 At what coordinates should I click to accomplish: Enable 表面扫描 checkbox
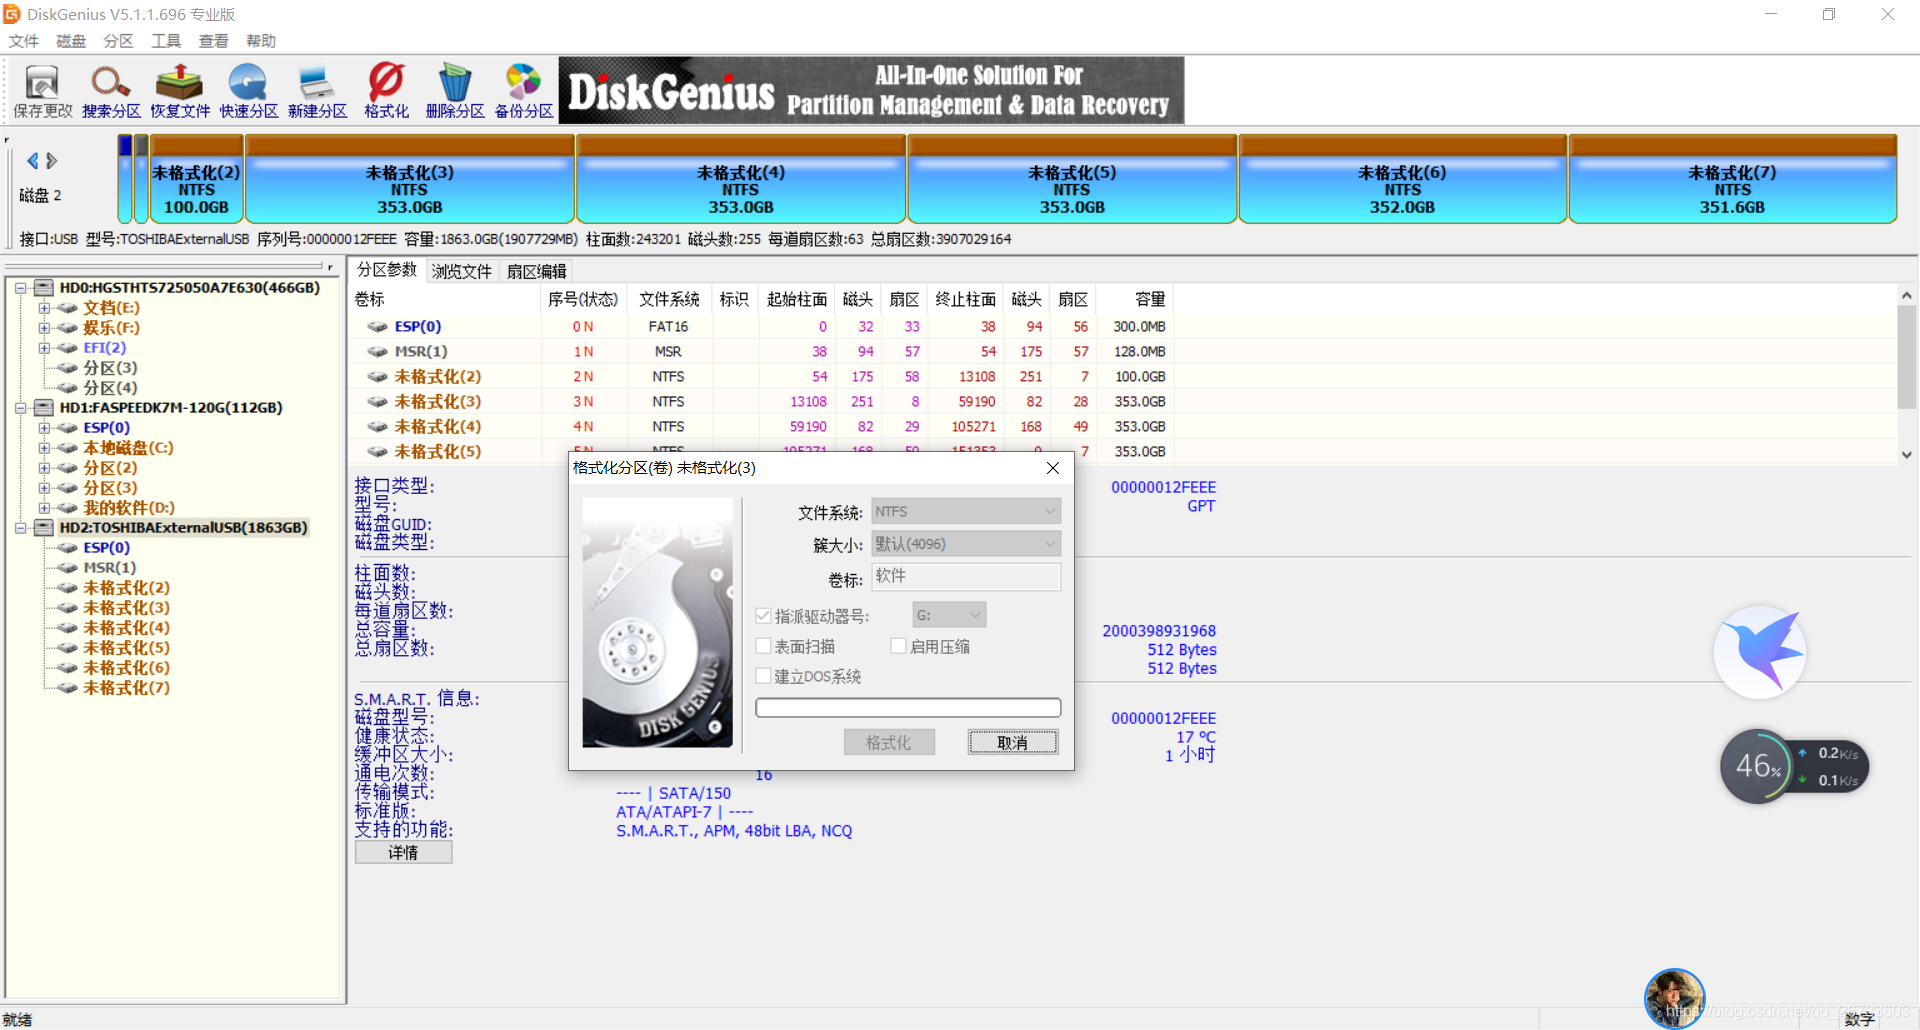(764, 646)
